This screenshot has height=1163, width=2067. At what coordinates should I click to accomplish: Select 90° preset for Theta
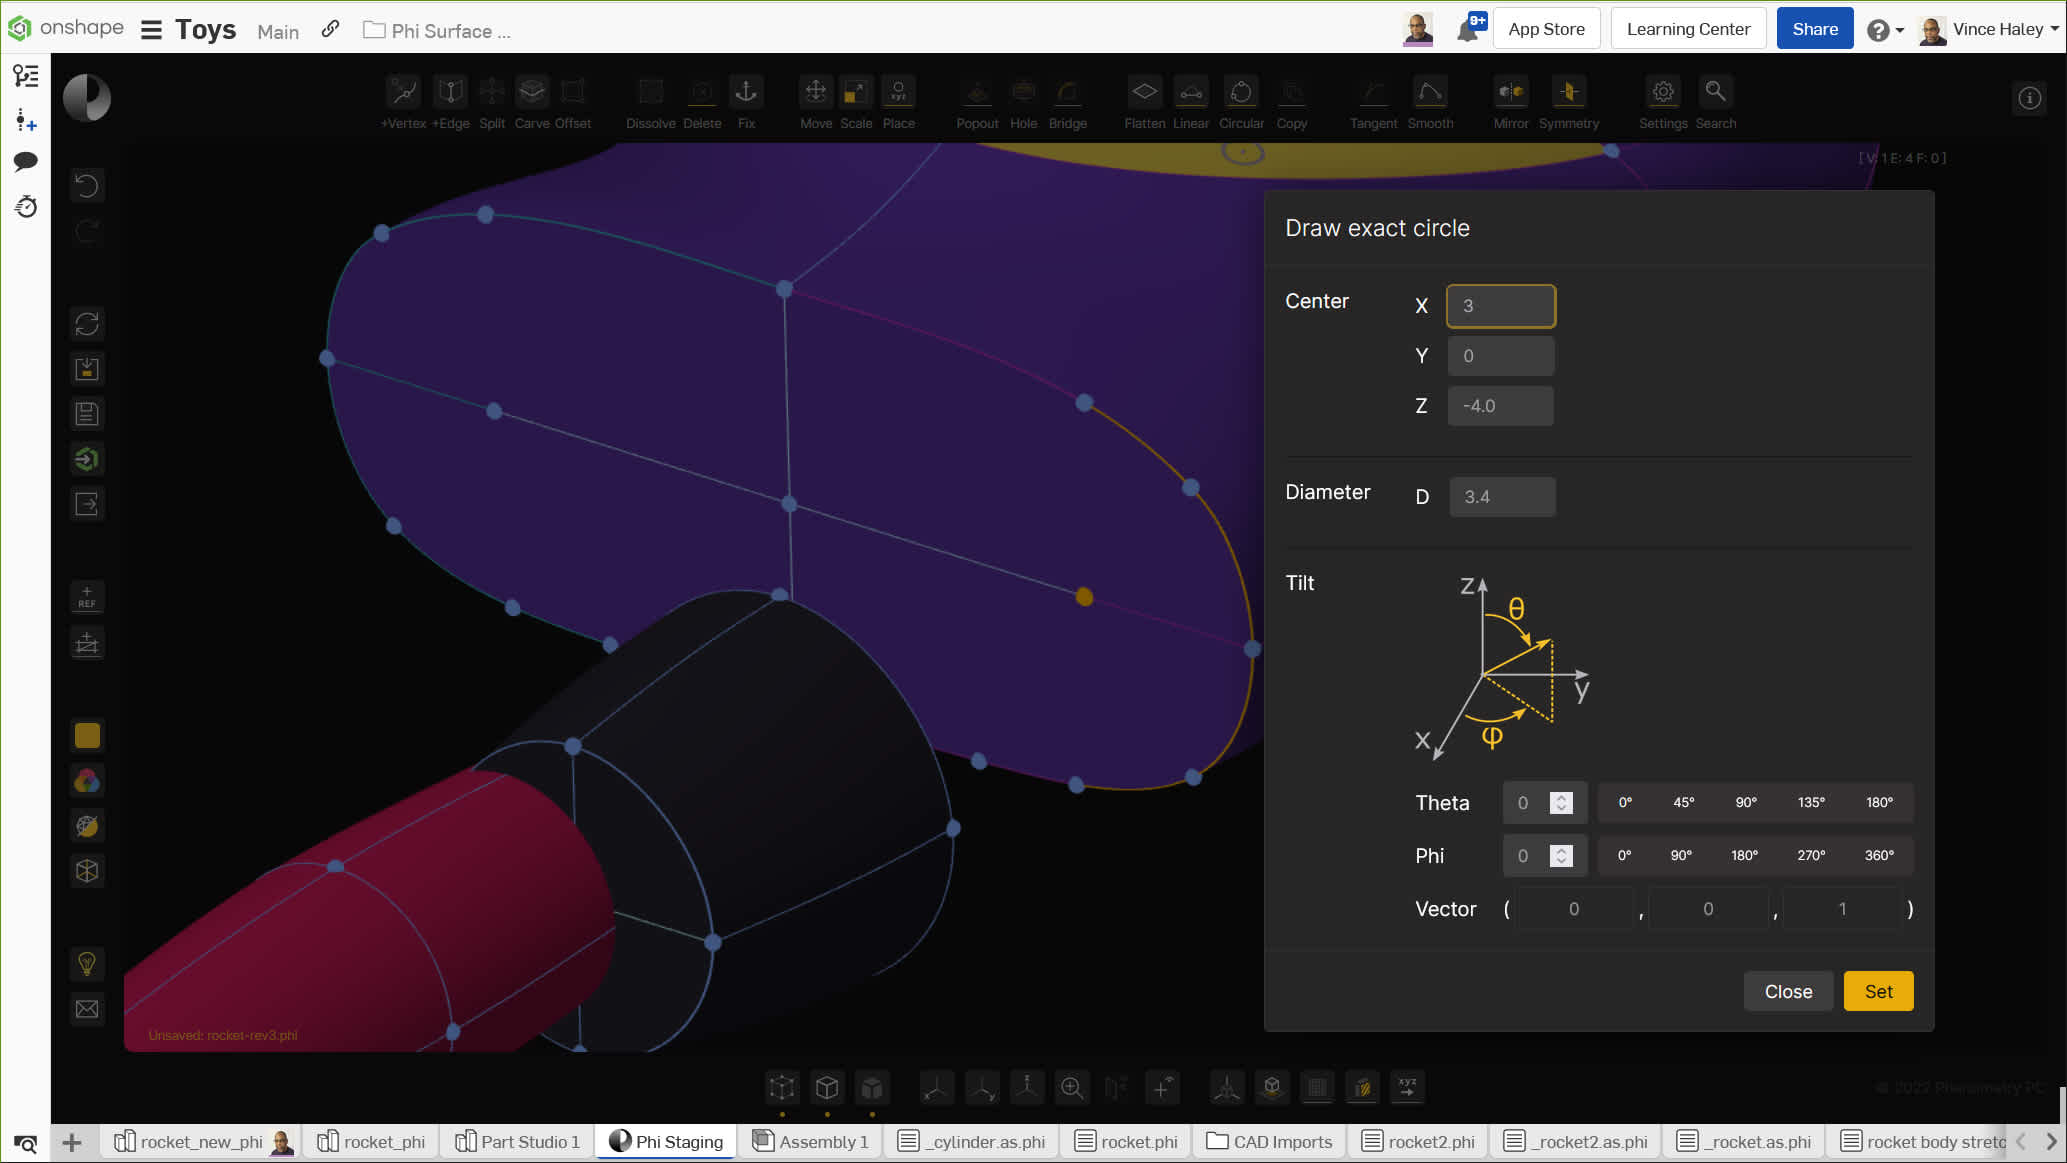[x=1746, y=802]
